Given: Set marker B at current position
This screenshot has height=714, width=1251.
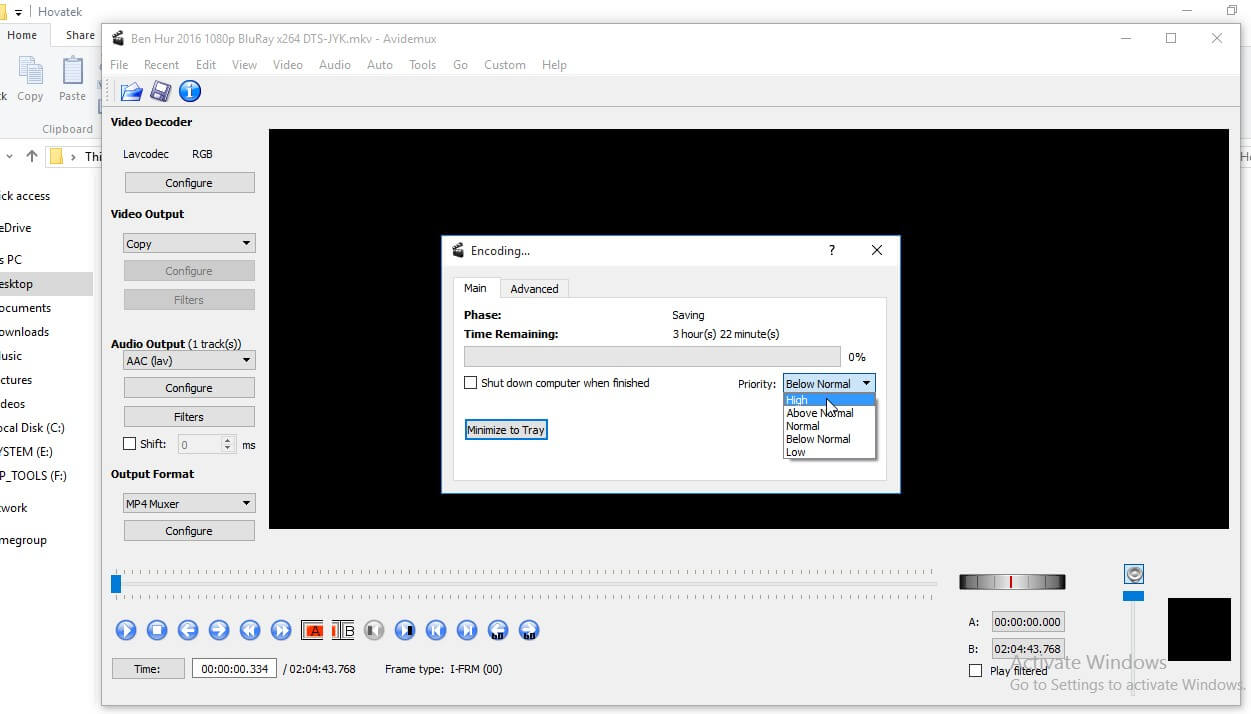Looking at the screenshot, I should pos(343,630).
